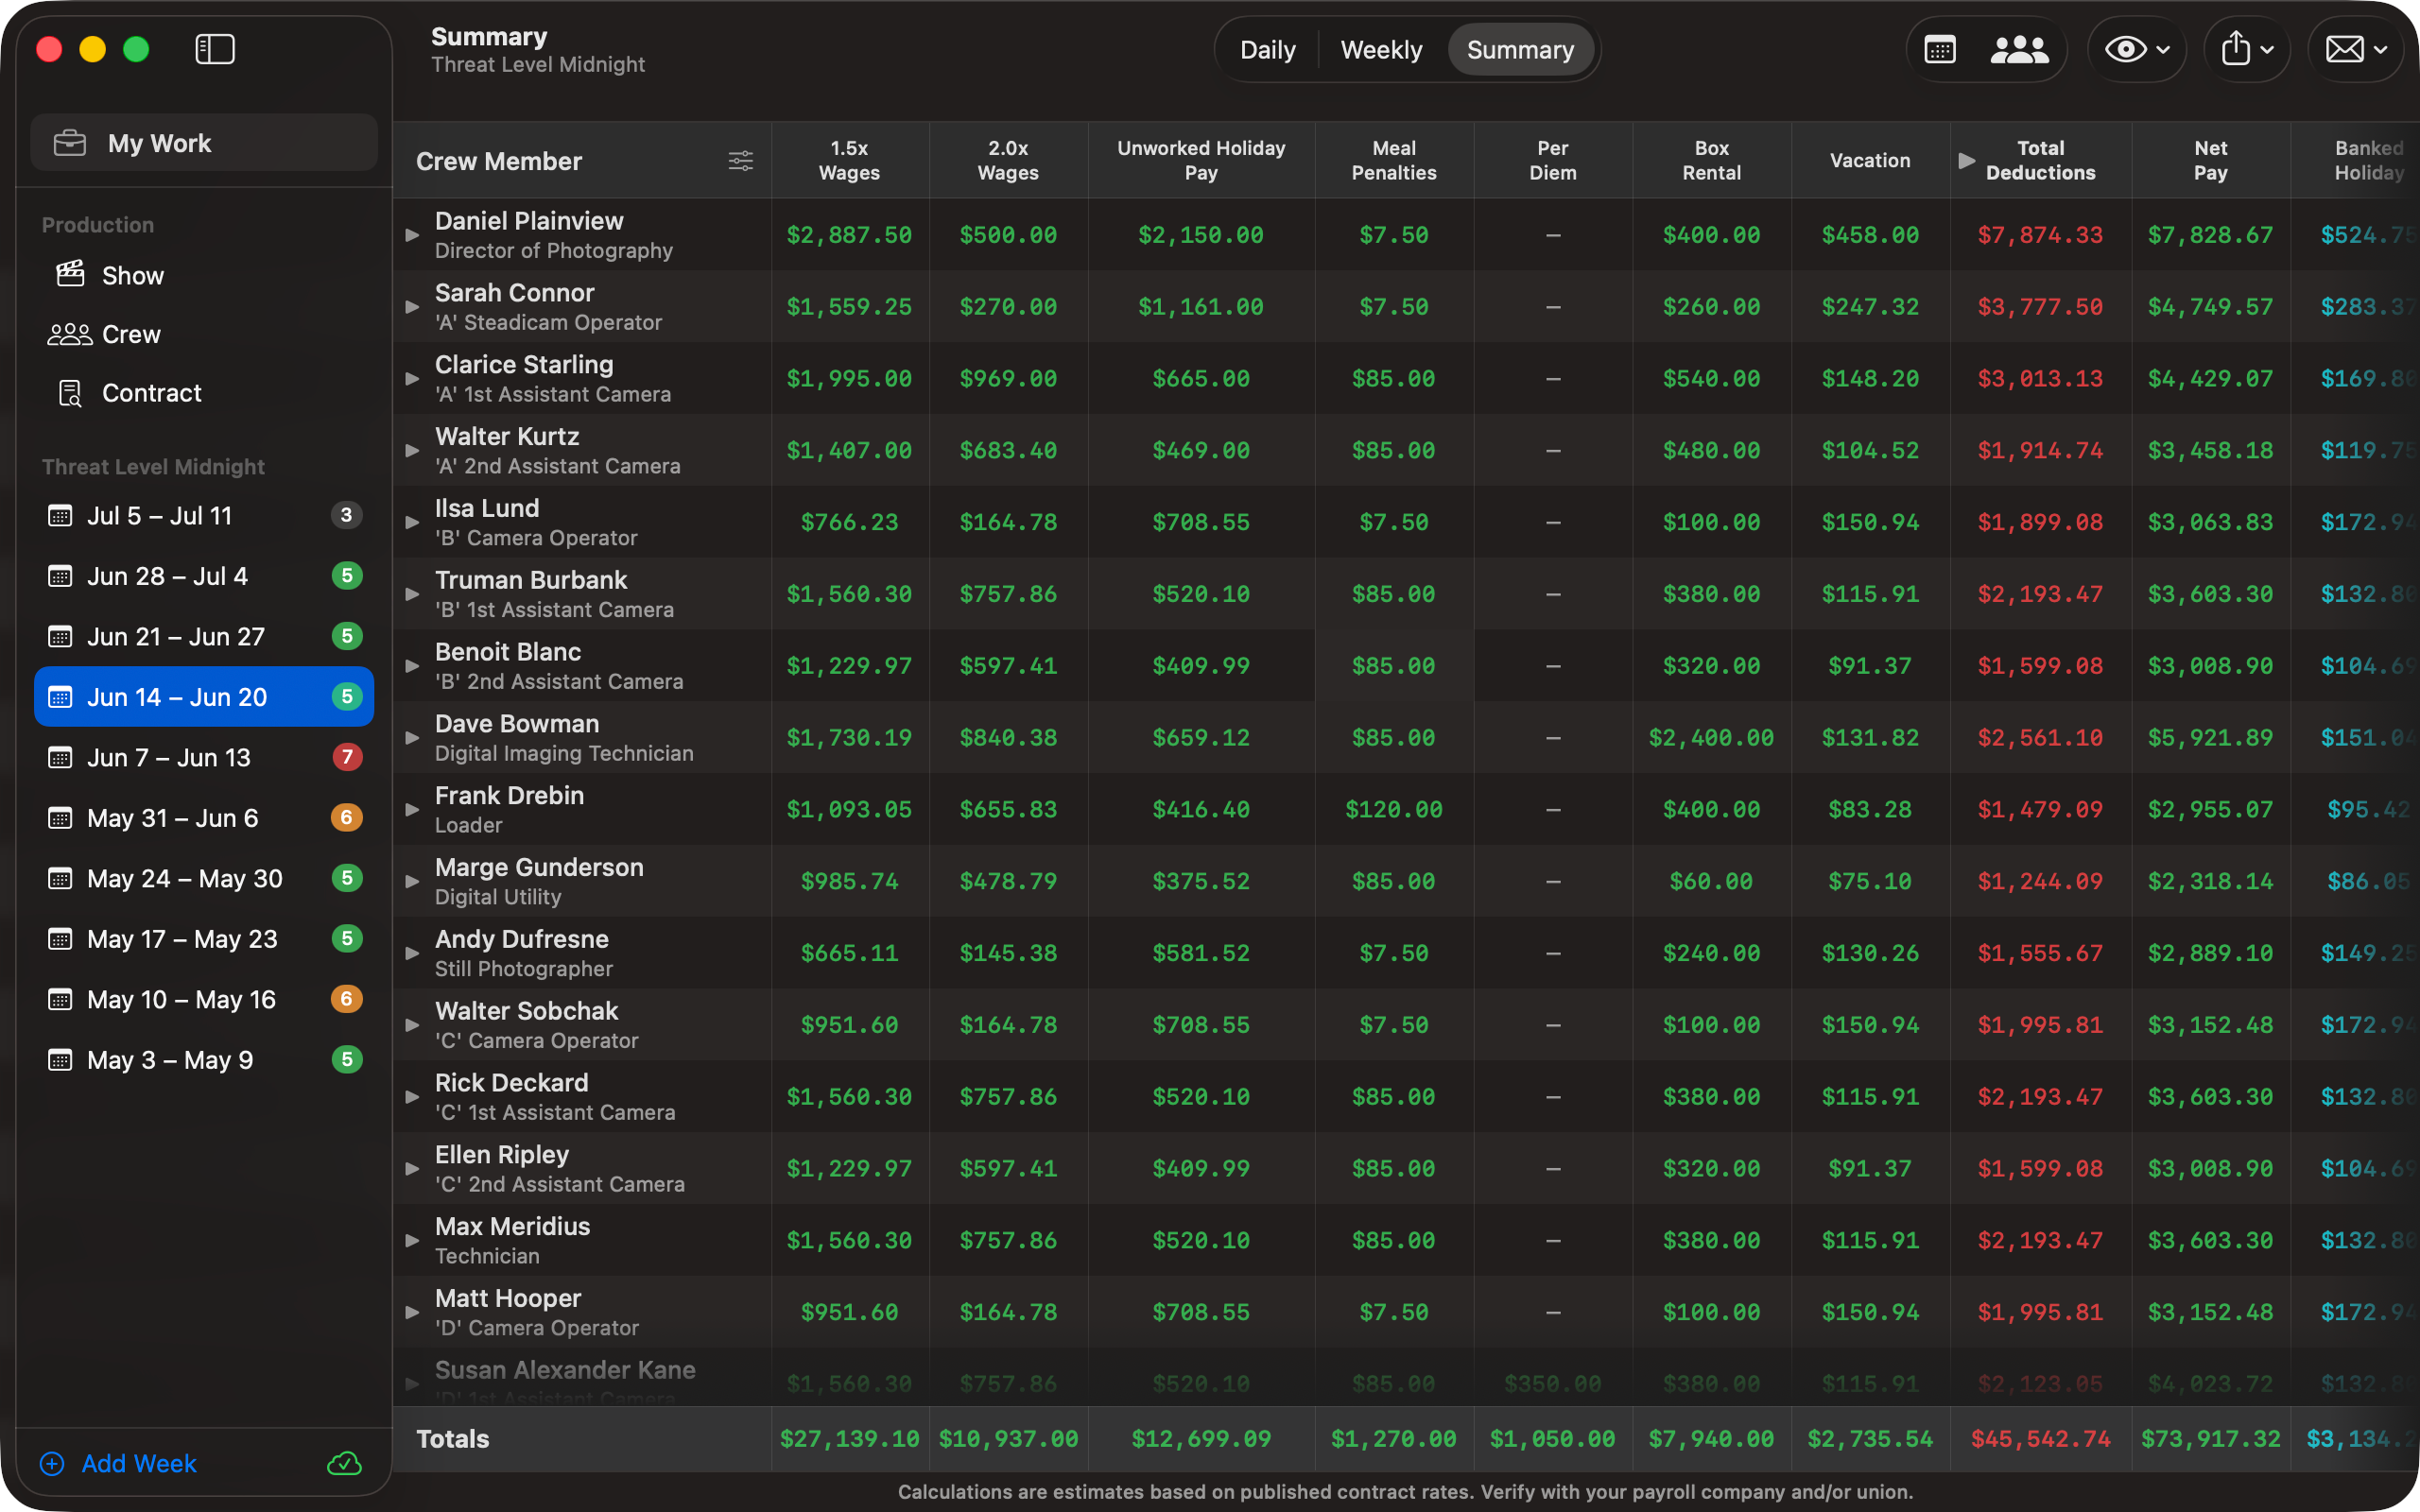Screen dimensions: 2420x1512
Task: Click the Totals net pay $73,917.32
Action: [2210, 1439]
